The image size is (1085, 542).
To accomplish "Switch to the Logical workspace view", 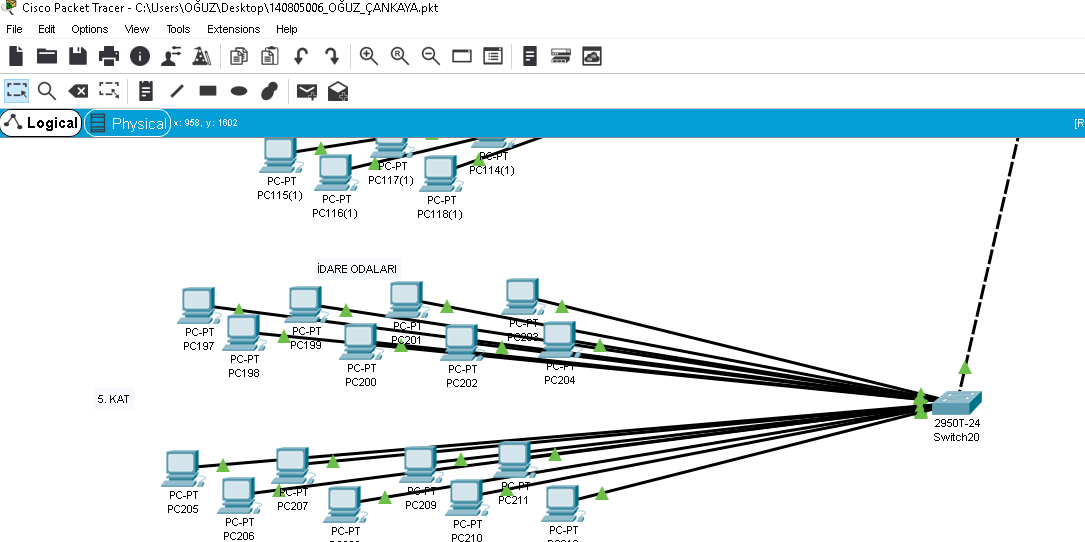I will [41, 123].
